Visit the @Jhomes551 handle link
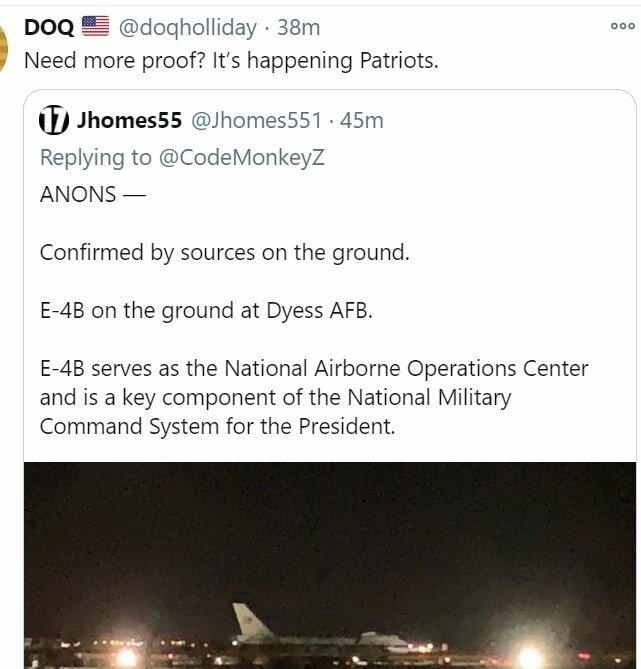The height and width of the screenshot is (669, 641). coord(256,121)
